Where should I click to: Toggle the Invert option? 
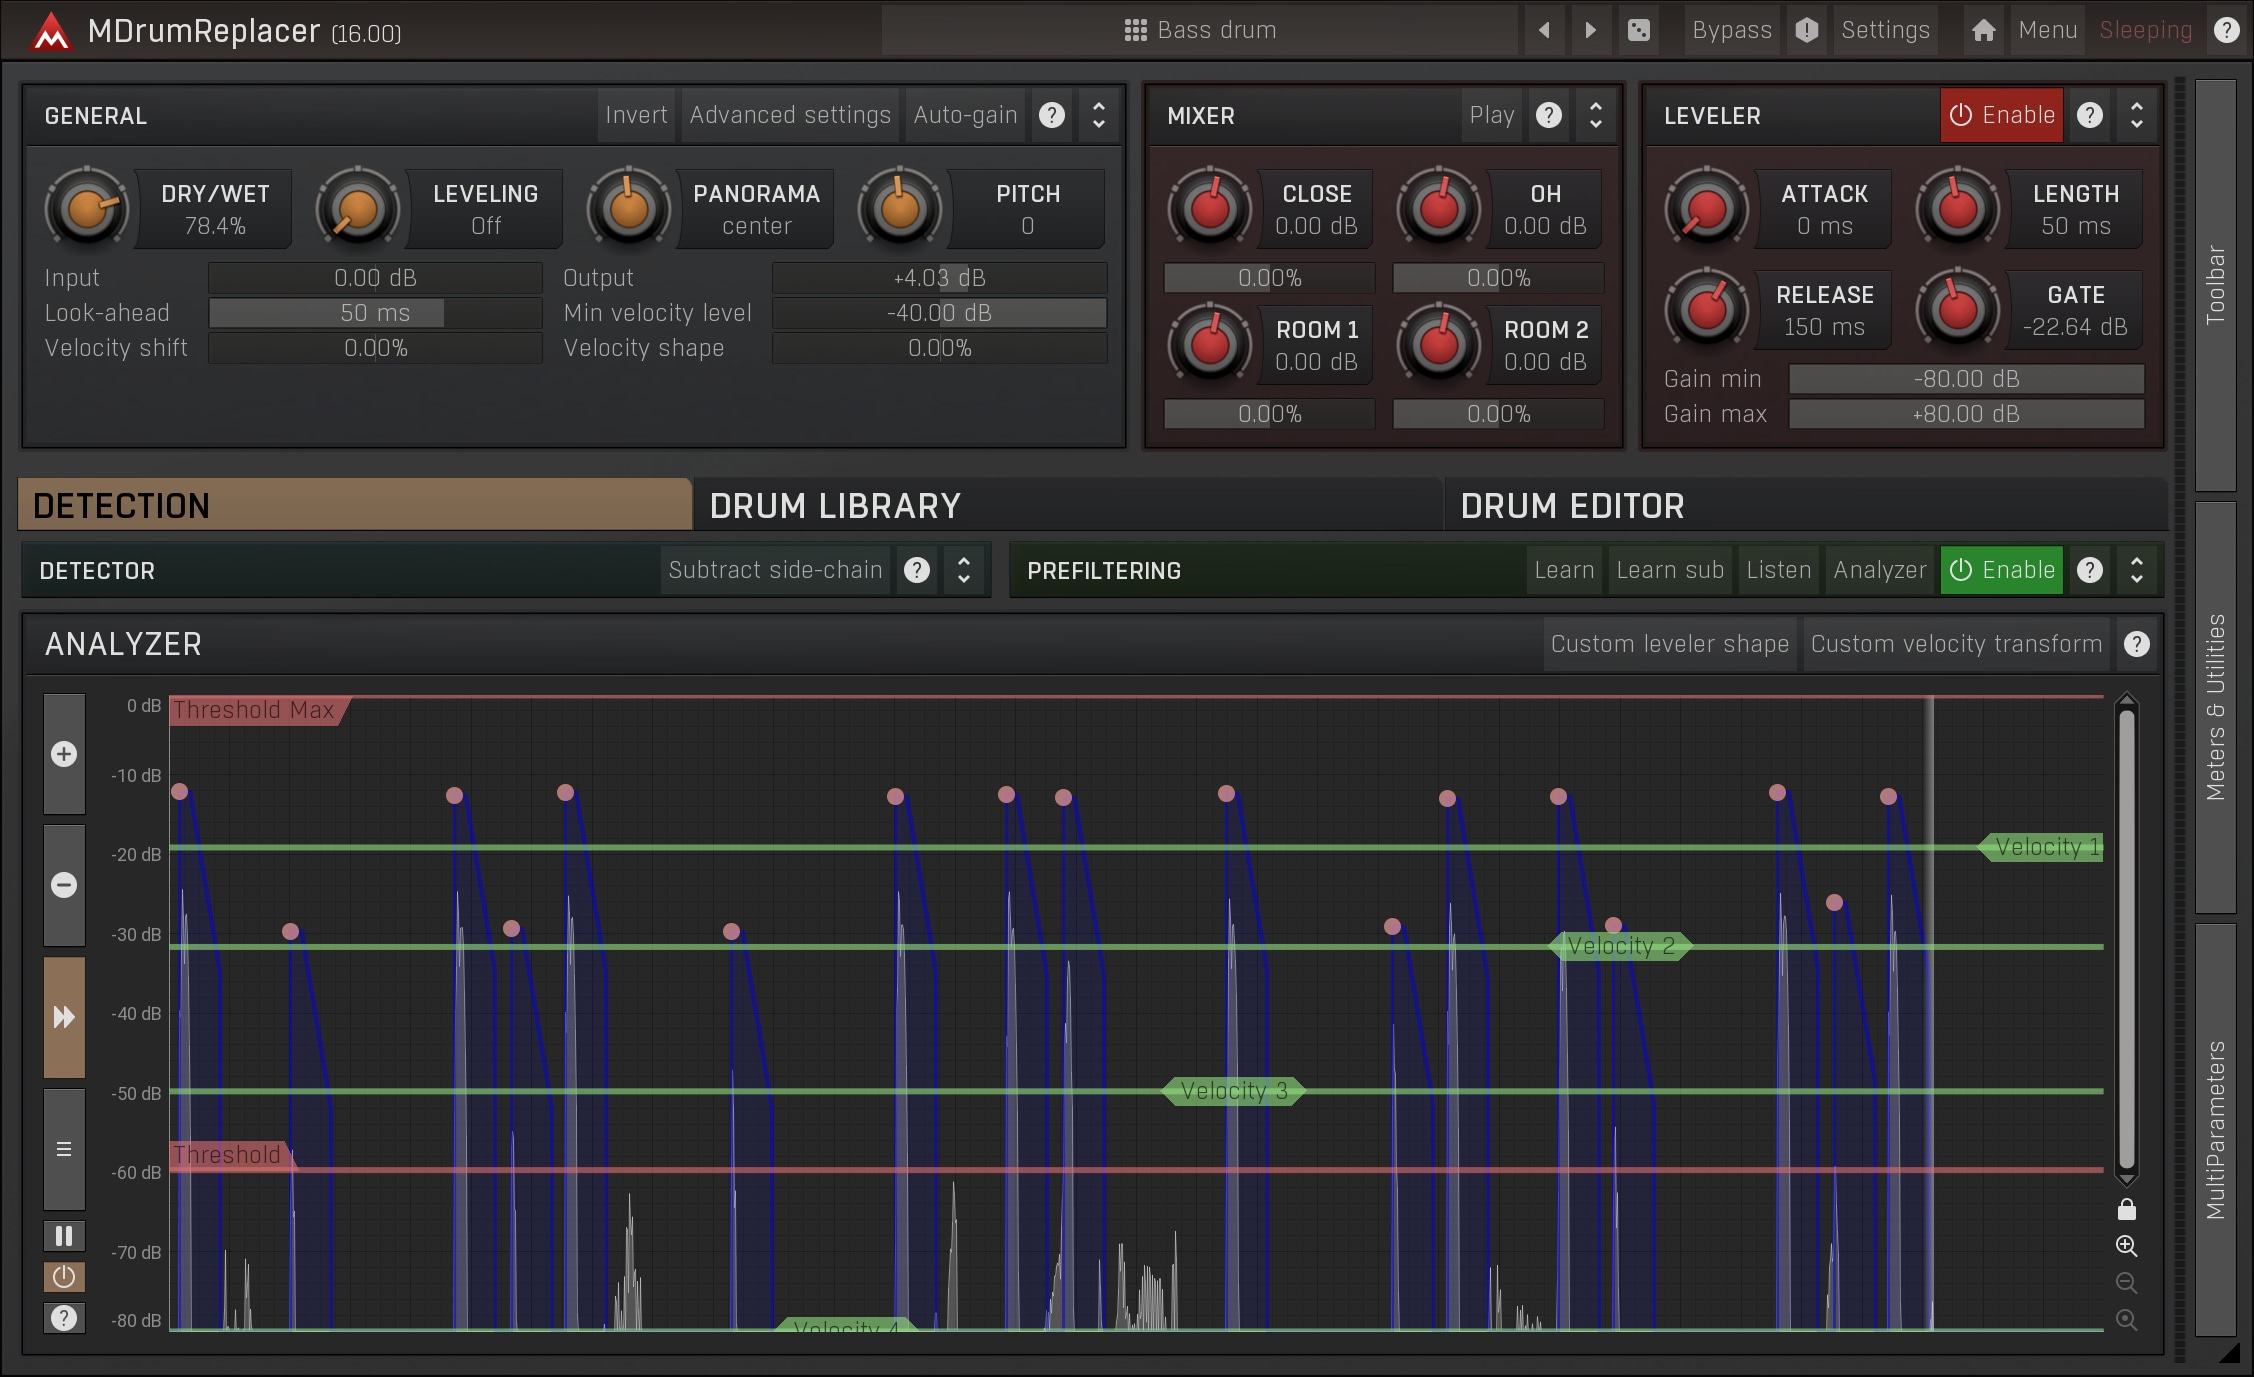(636, 115)
